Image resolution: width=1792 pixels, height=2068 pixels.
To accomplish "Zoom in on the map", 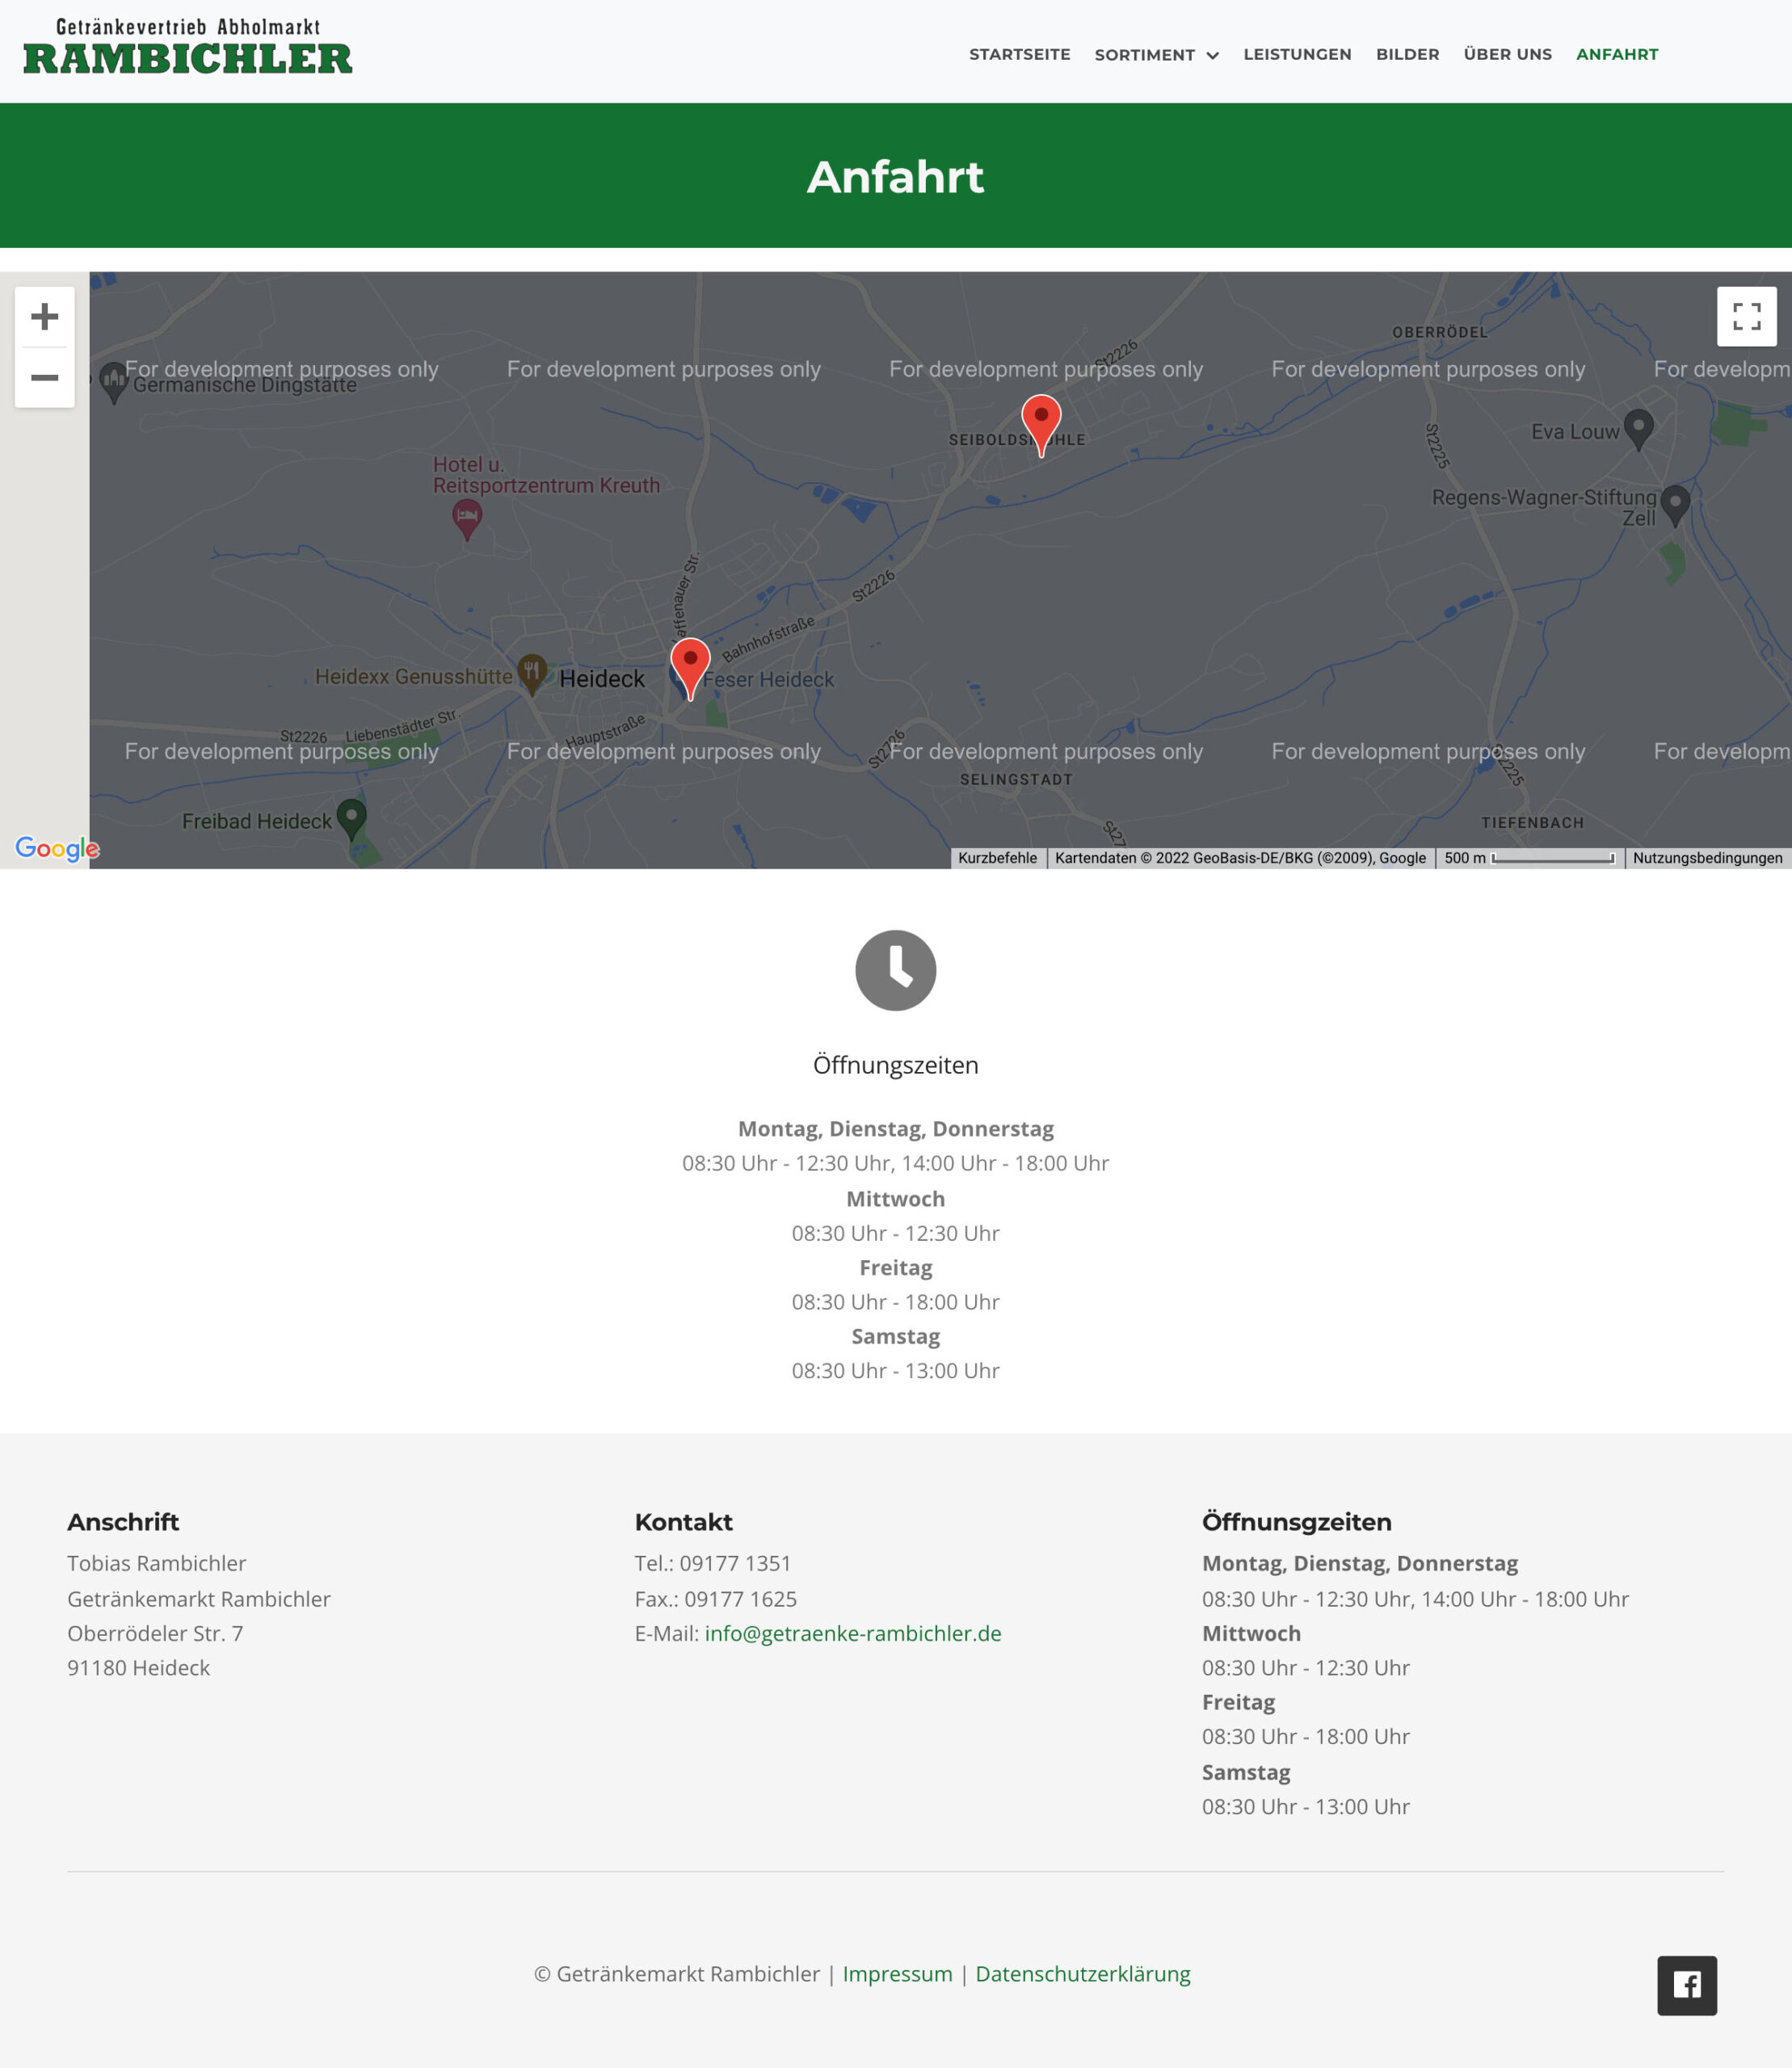I will 44,317.
